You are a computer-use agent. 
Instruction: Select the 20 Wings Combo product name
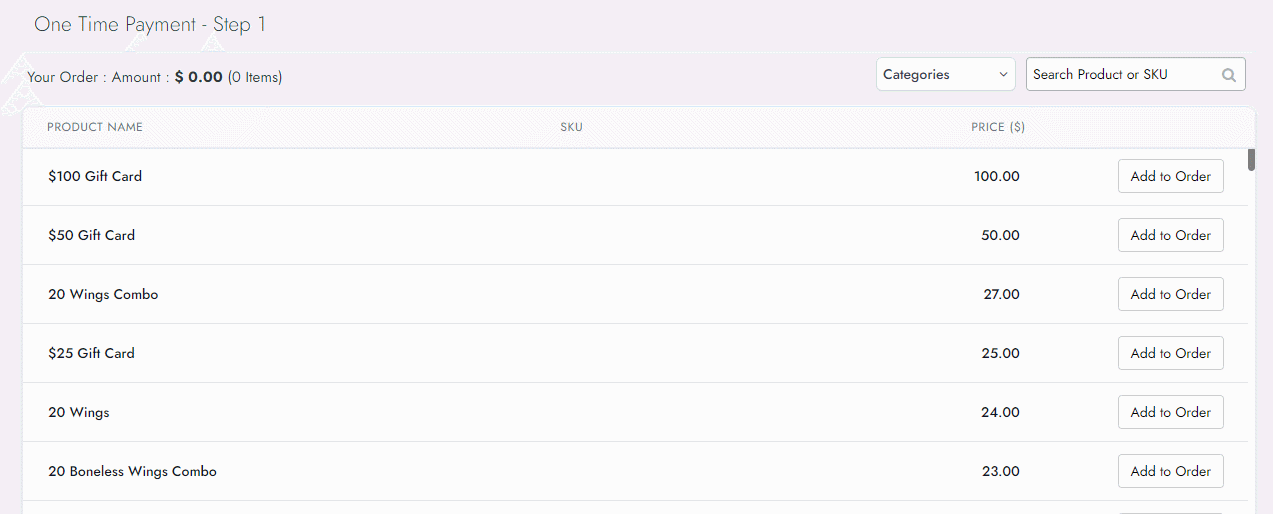(x=103, y=295)
